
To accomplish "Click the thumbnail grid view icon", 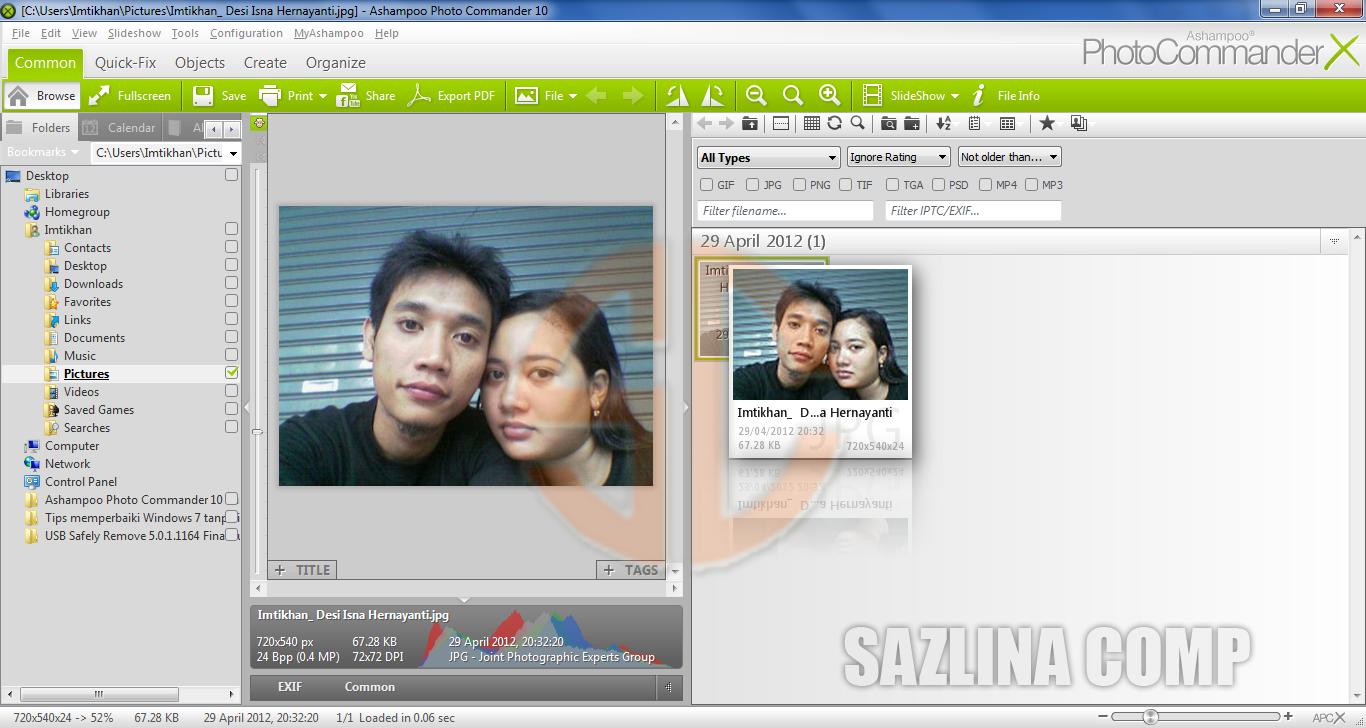I will 812,123.
